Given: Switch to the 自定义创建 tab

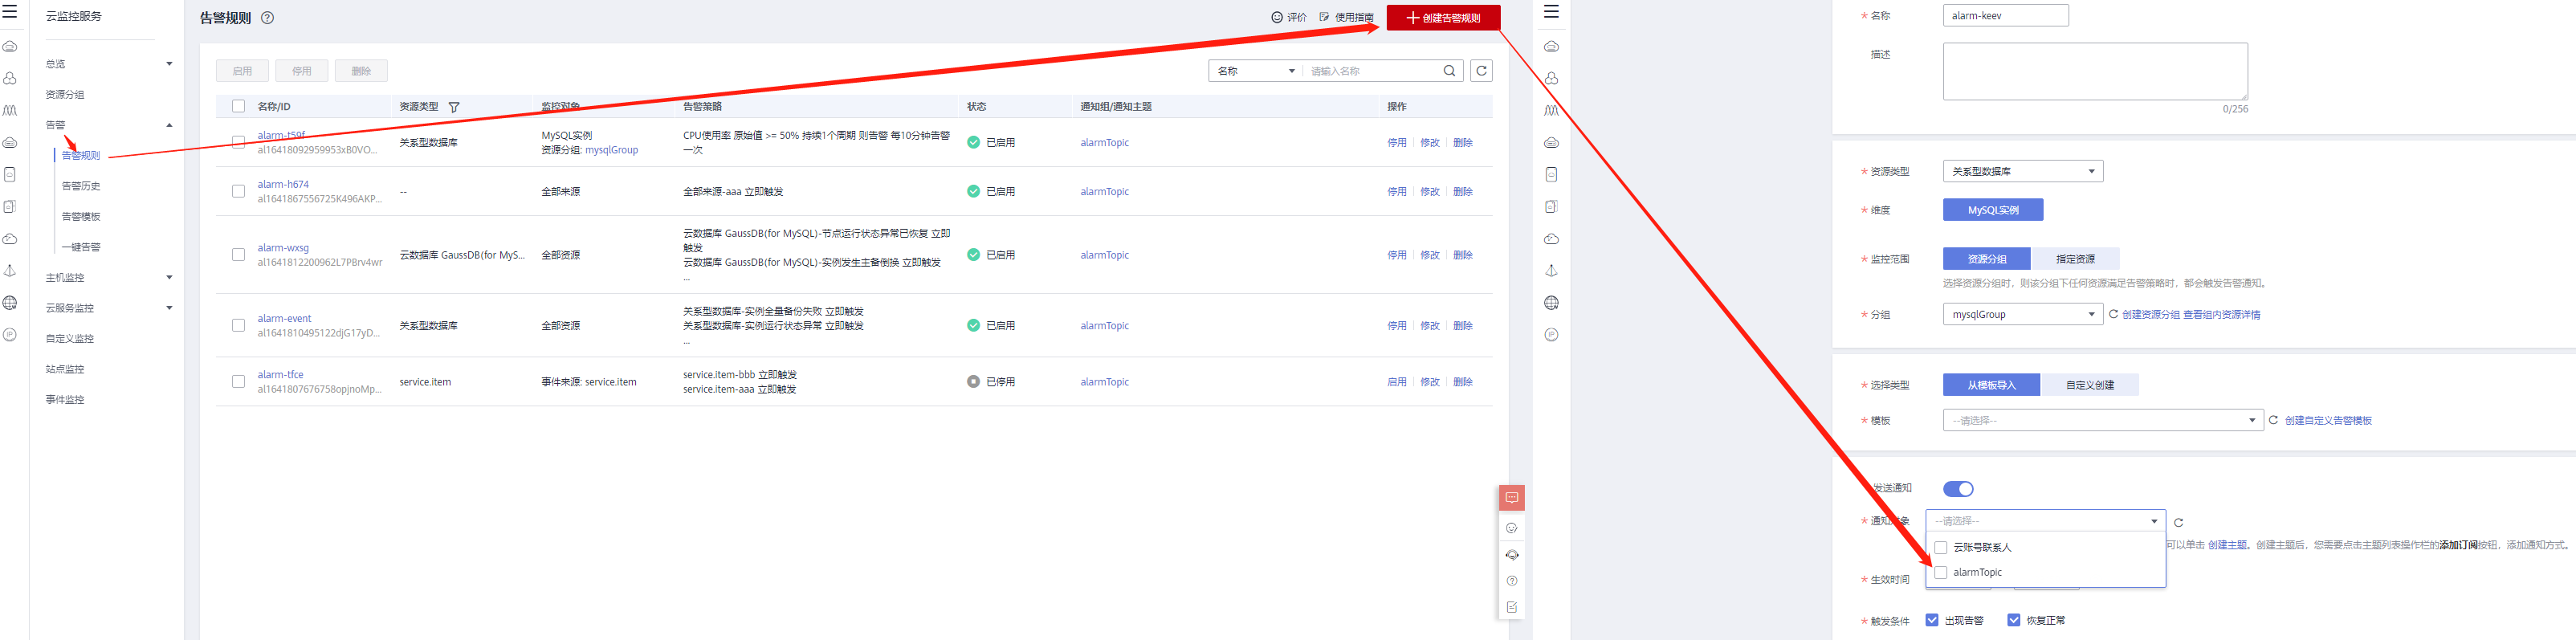Looking at the screenshot, I should (2089, 385).
